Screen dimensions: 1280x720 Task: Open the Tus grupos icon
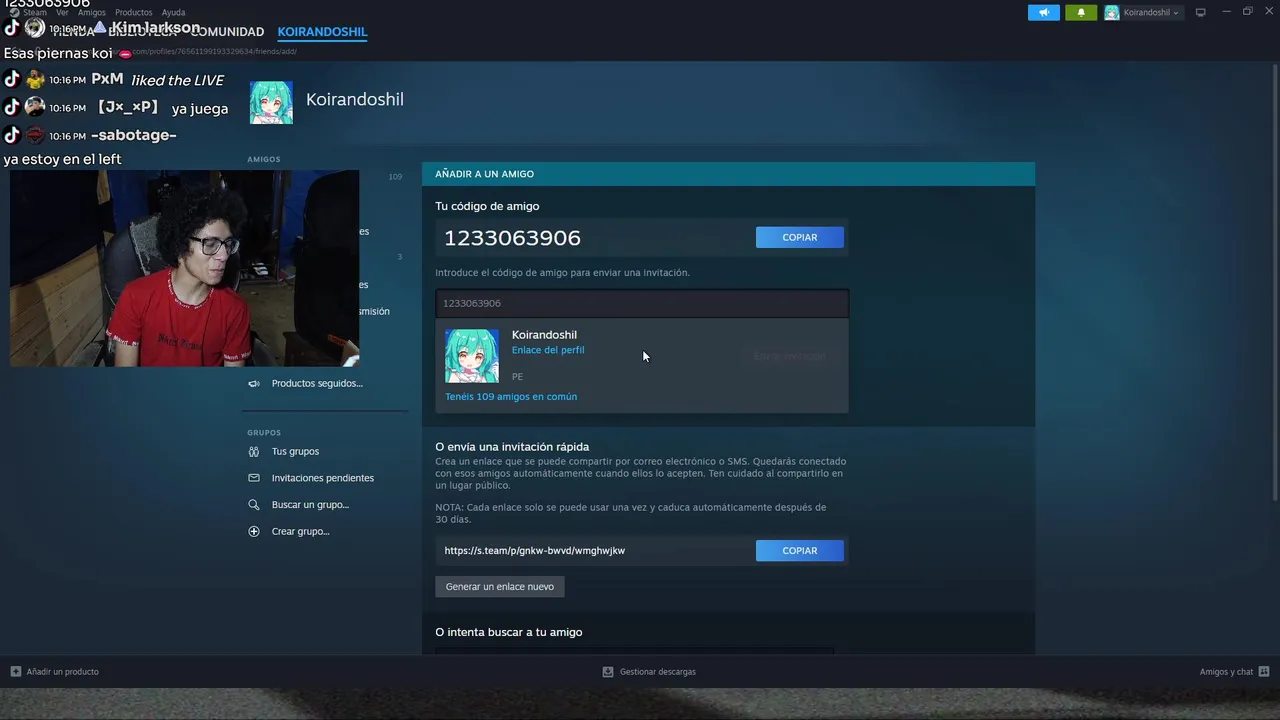pyautogui.click(x=254, y=451)
